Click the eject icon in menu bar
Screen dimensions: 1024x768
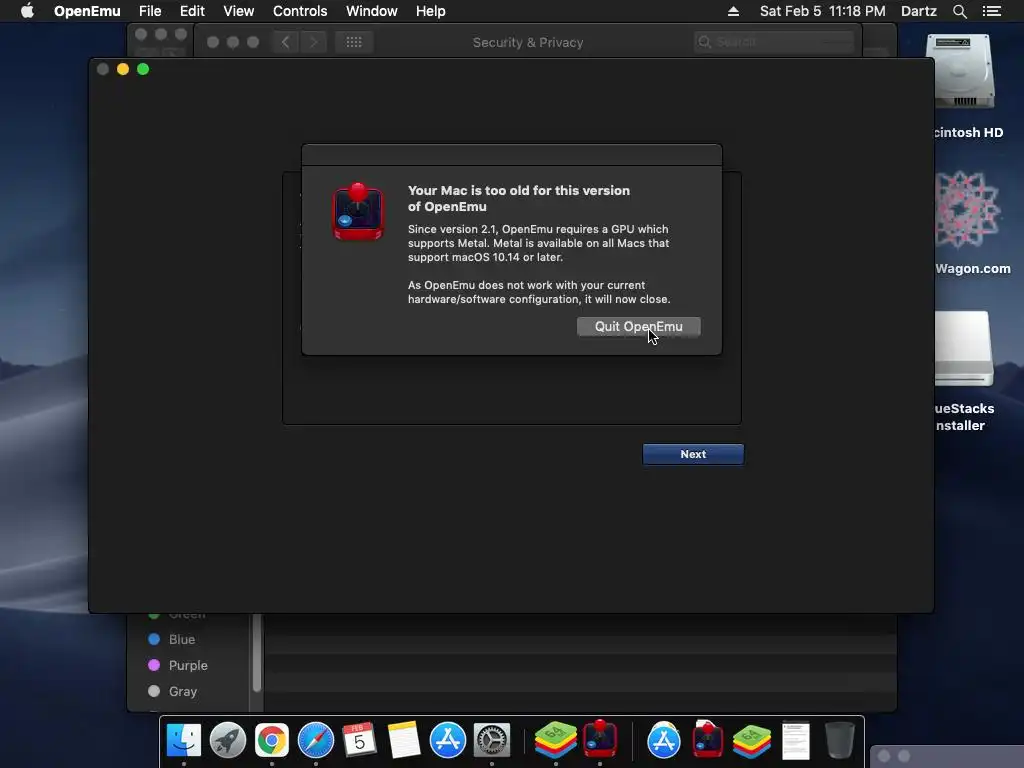(x=733, y=11)
